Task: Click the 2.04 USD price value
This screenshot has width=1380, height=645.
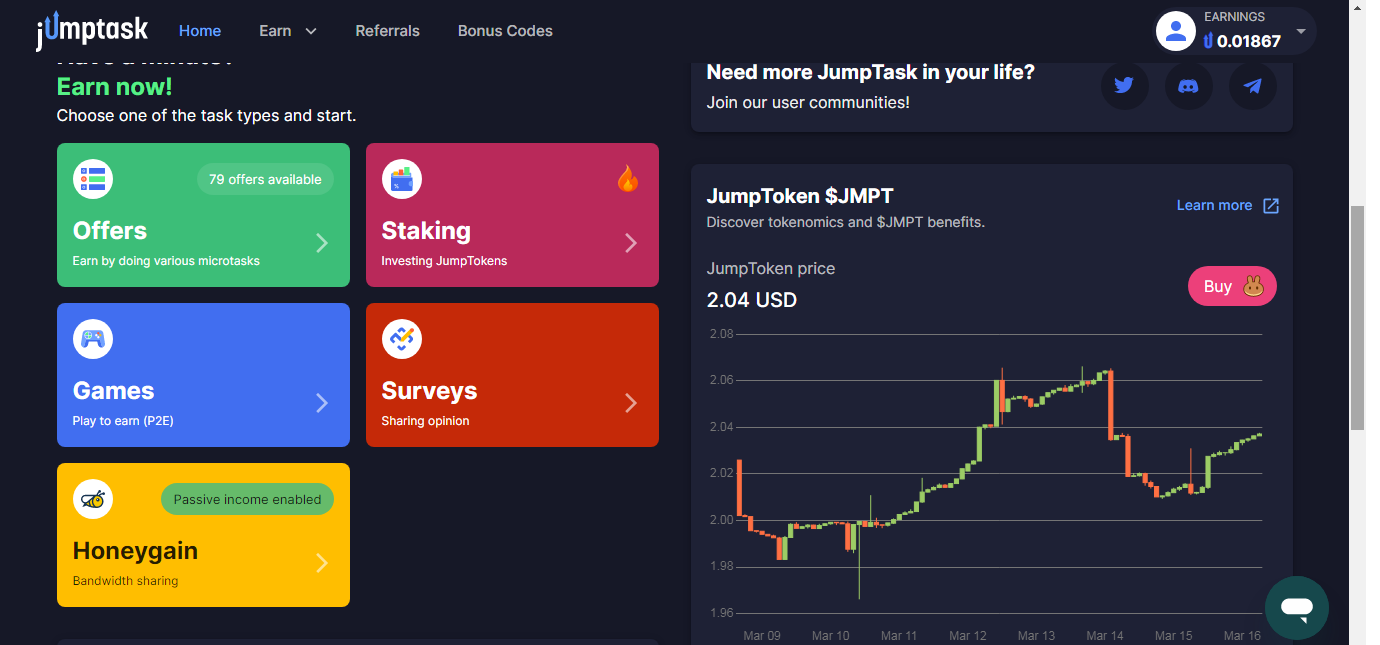Action: coord(752,300)
